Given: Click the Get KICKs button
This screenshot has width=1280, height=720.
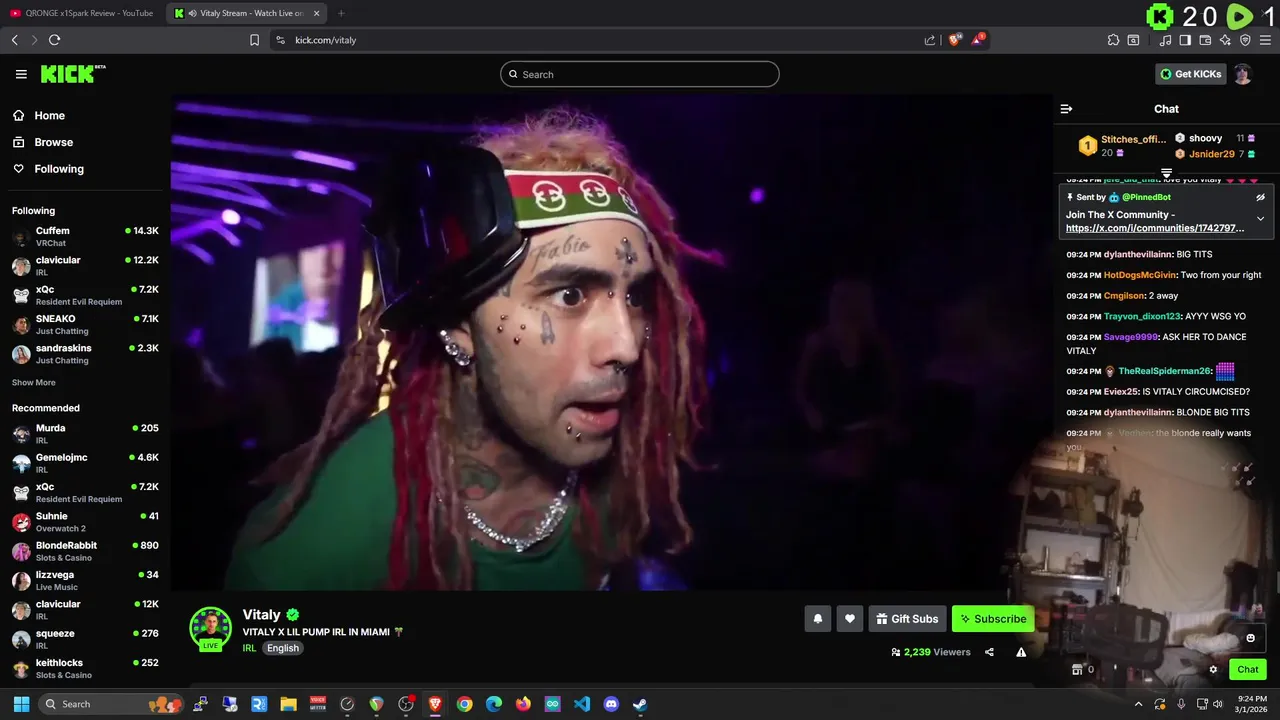Looking at the screenshot, I should [1190, 74].
